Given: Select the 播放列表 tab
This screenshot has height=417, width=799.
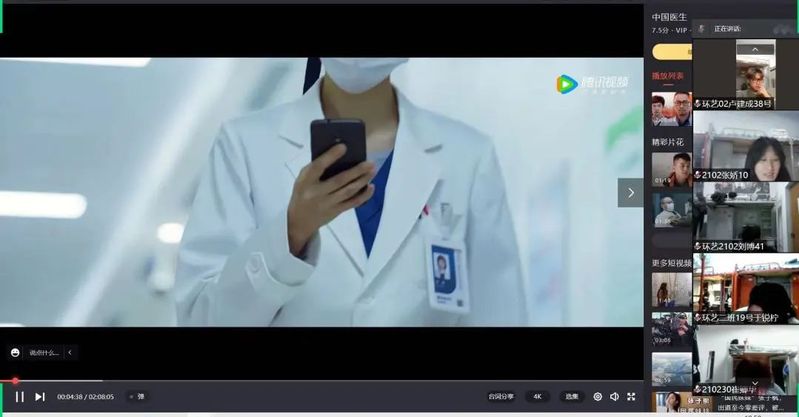Looking at the screenshot, I should point(668,76).
